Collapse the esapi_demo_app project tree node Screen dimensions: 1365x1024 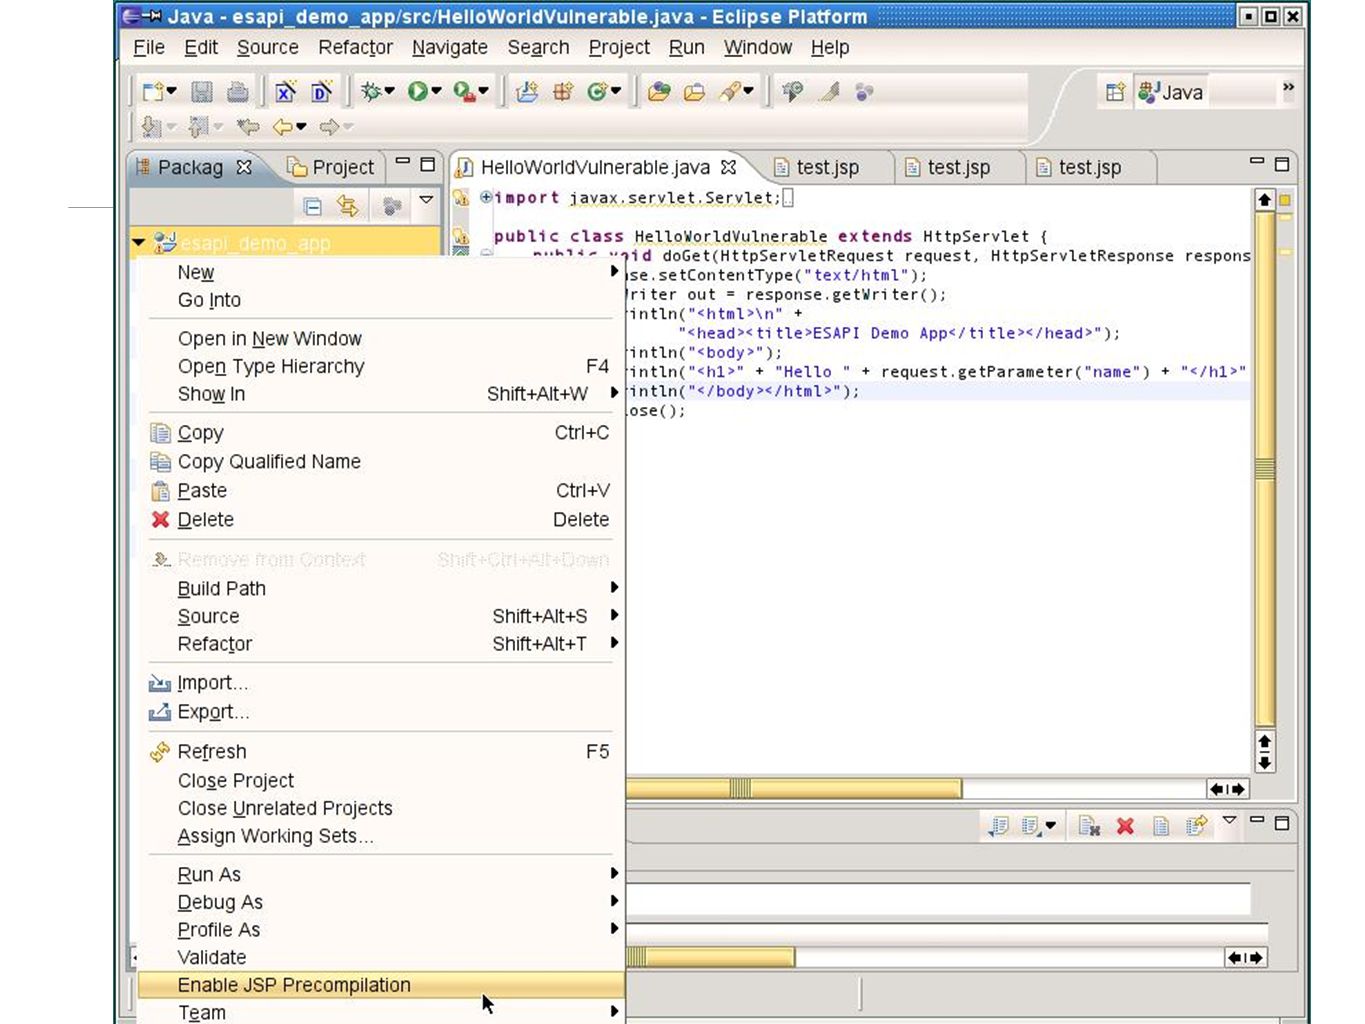click(139, 242)
